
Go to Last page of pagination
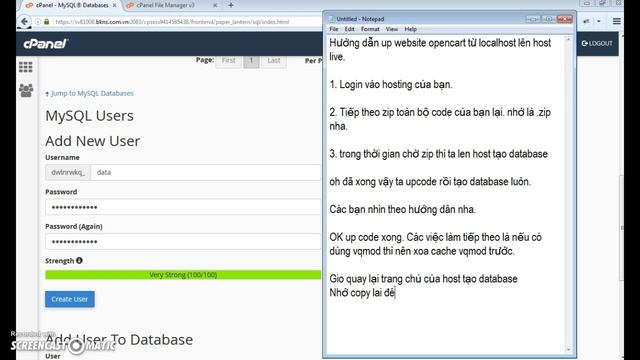tap(274, 60)
